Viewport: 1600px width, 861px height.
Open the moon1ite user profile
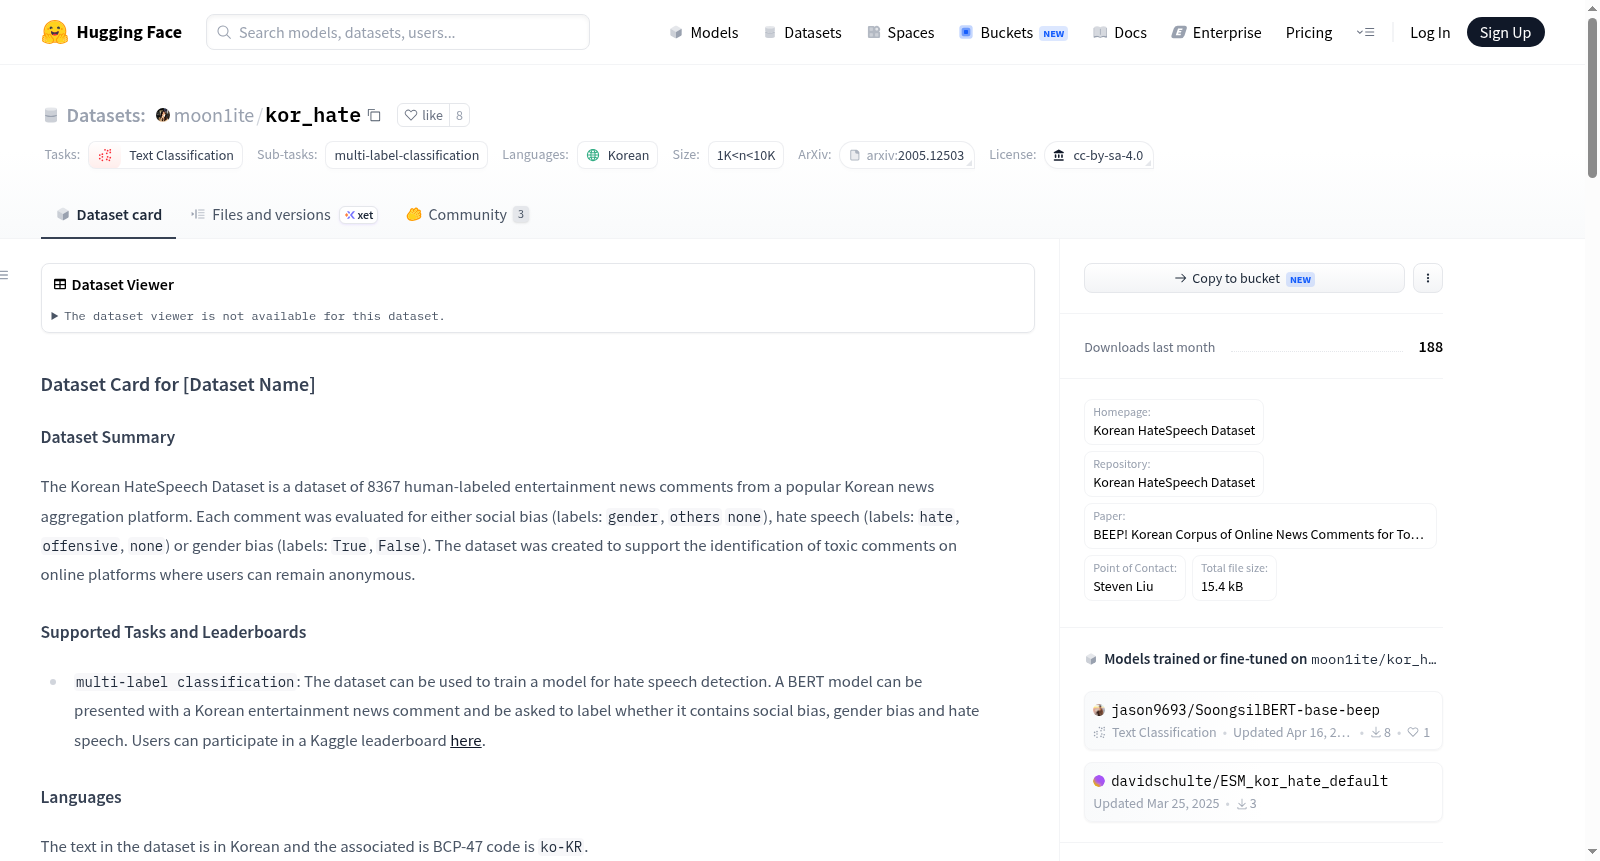click(x=214, y=115)
